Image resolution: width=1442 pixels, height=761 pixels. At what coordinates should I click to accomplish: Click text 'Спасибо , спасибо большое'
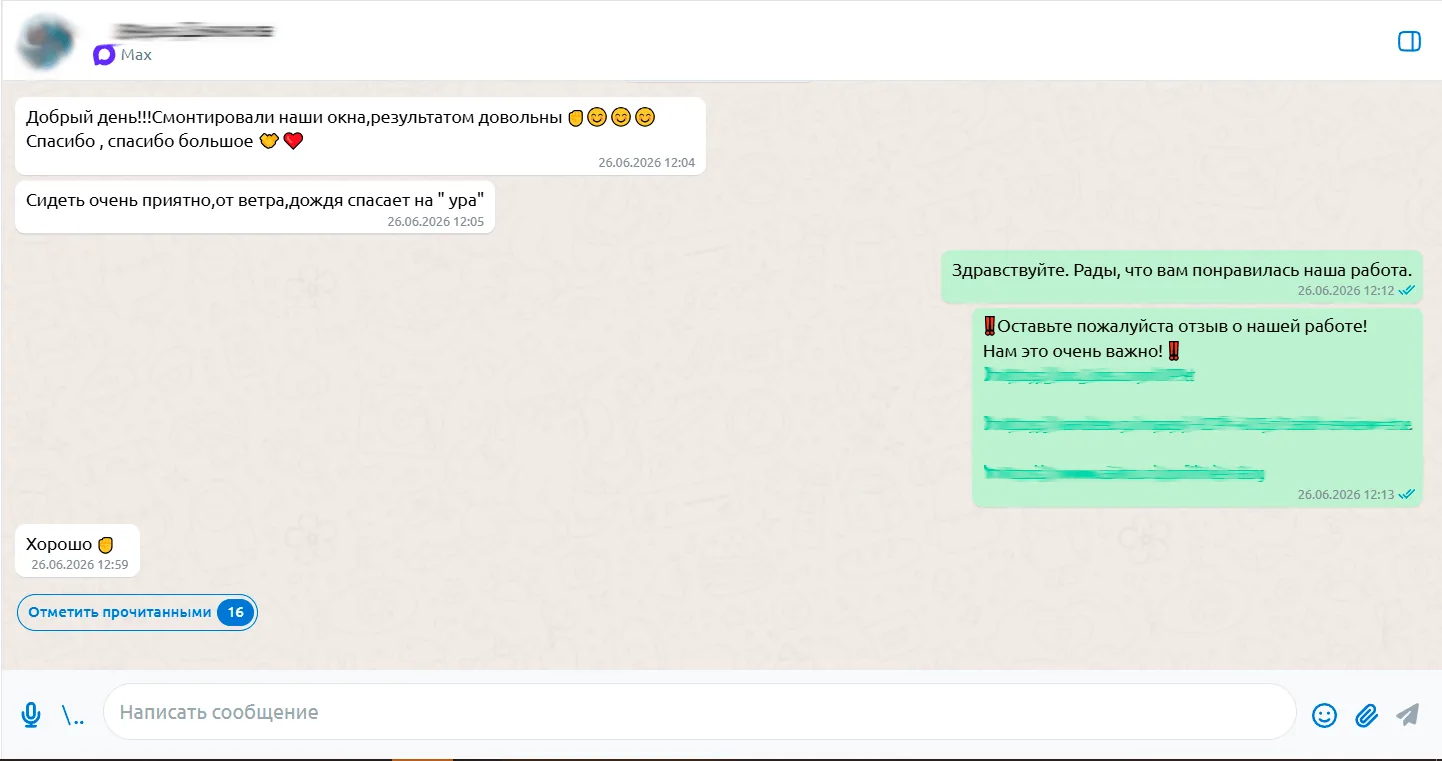pyautogui.click(x=139, y=142)
